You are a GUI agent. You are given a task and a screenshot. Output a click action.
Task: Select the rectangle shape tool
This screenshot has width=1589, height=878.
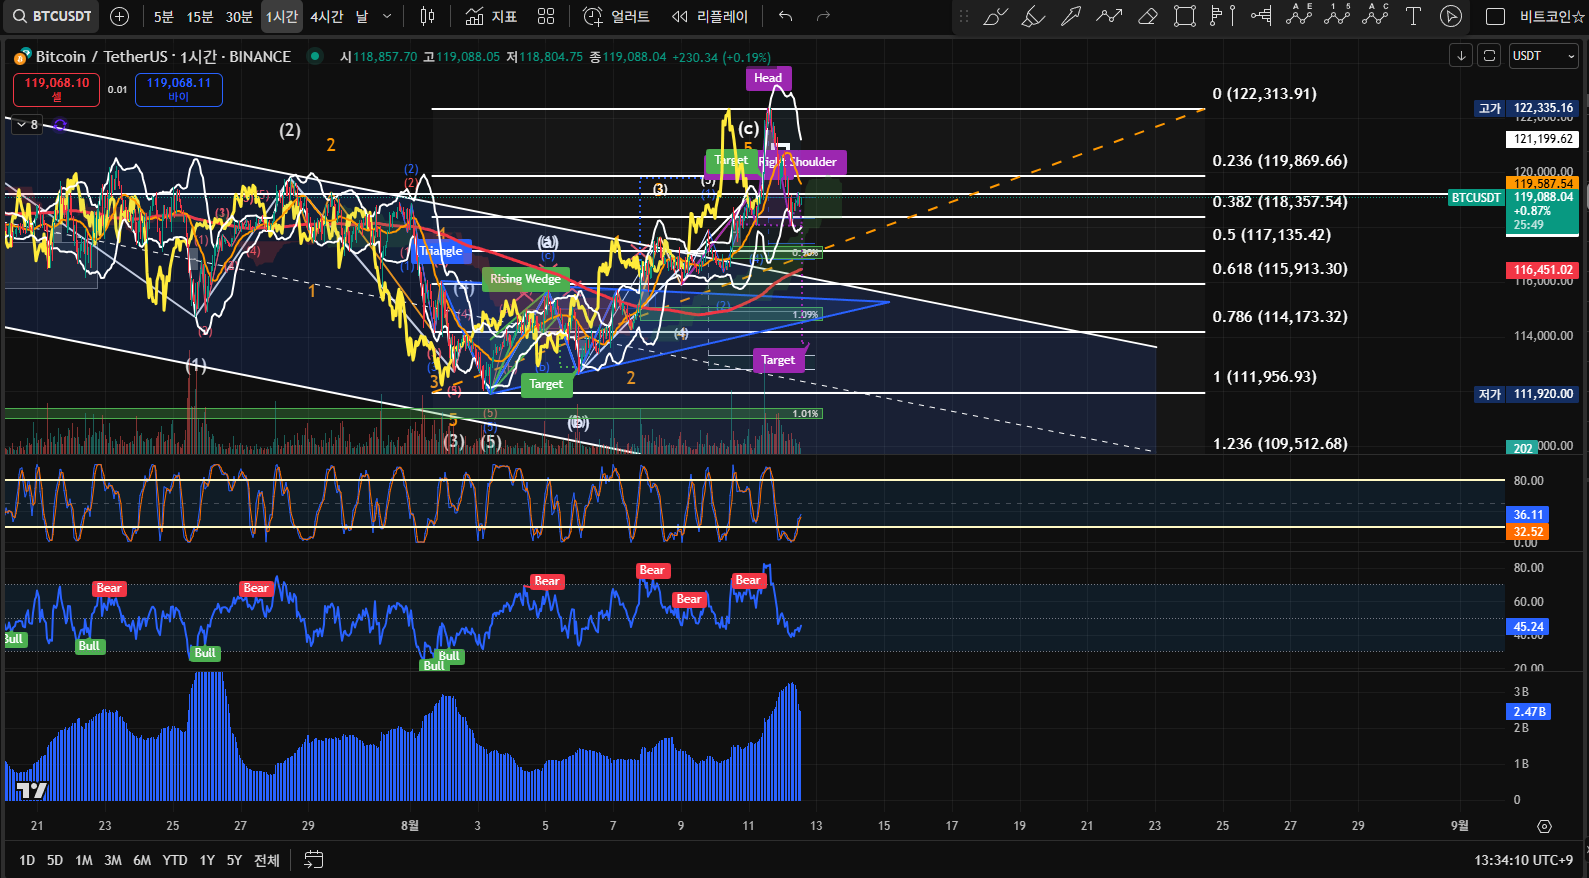[x=1185, y=16]
